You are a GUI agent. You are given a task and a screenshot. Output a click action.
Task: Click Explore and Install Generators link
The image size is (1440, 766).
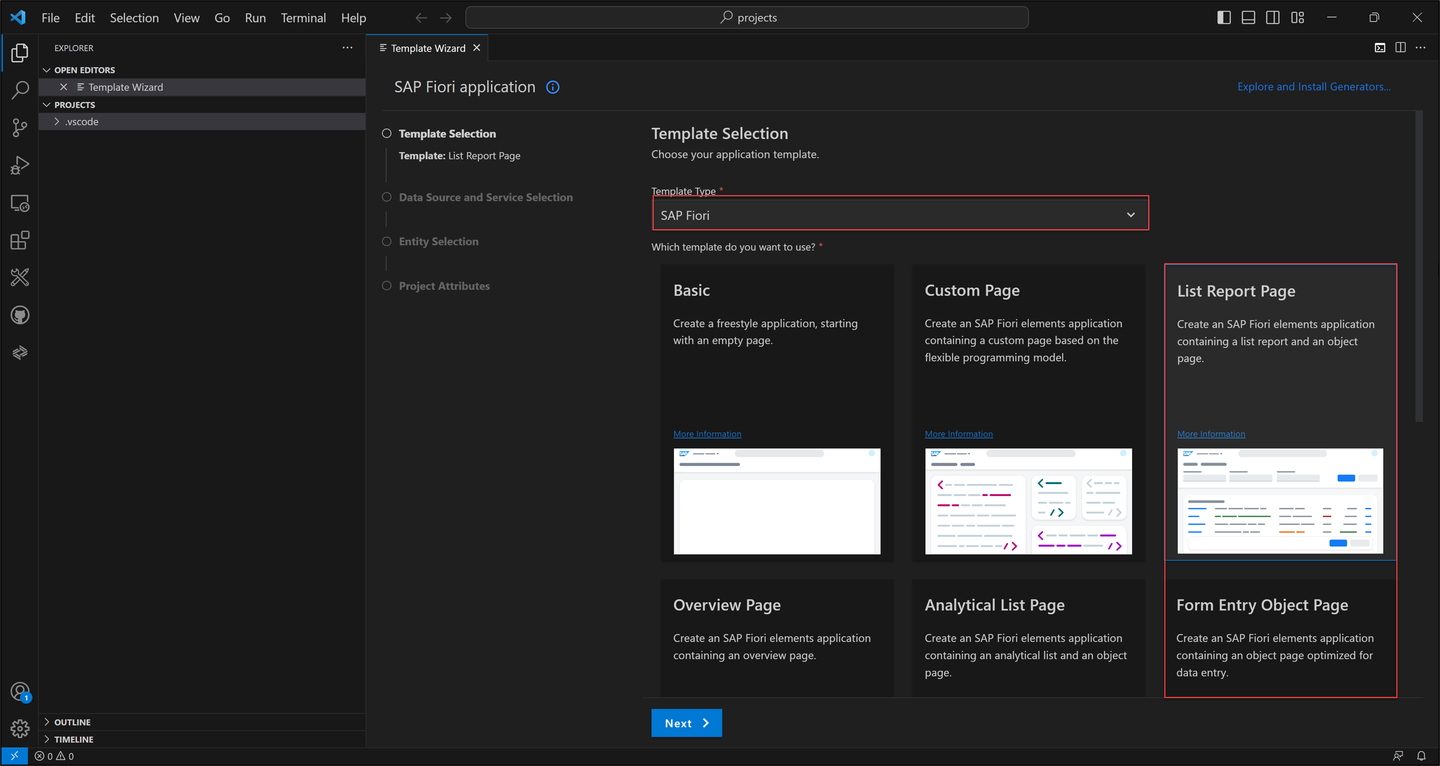pyautogui.click(x=1314, y=87)
